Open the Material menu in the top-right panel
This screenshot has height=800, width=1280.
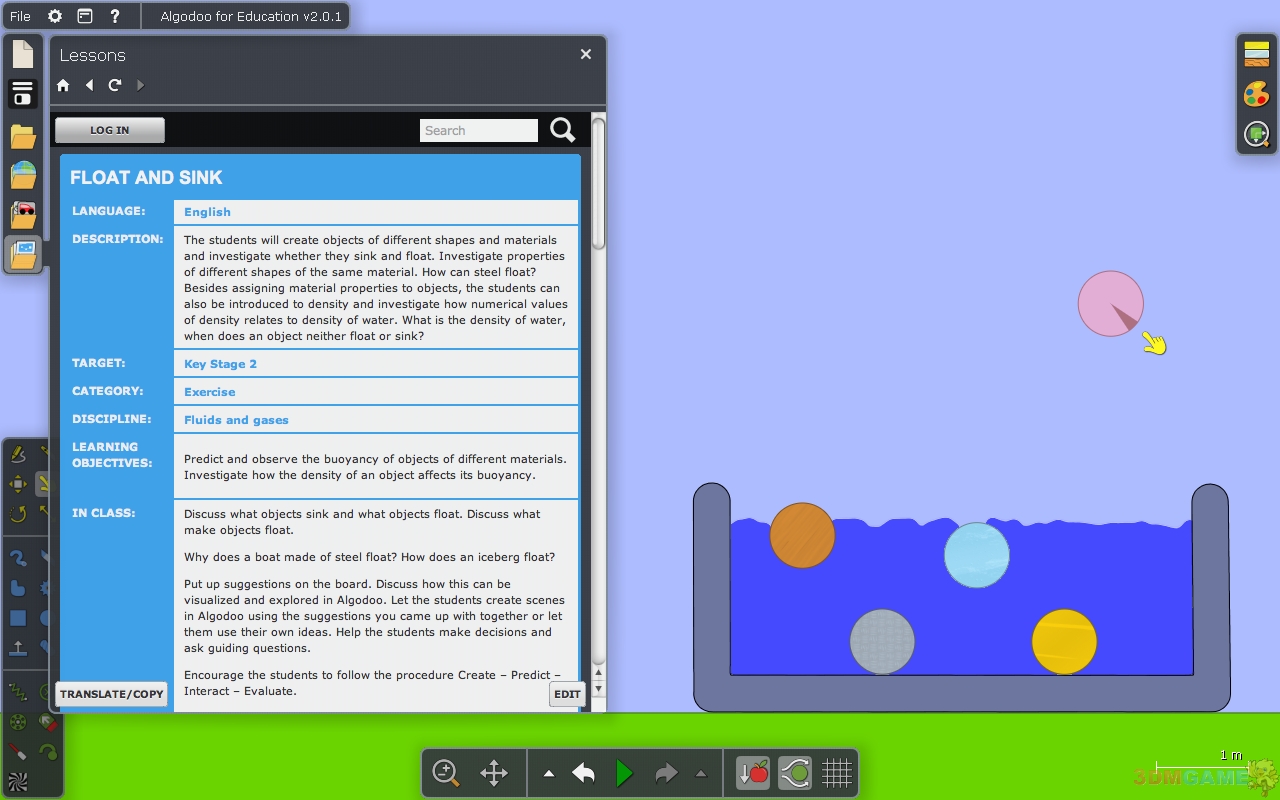(x=1256, y=54)
